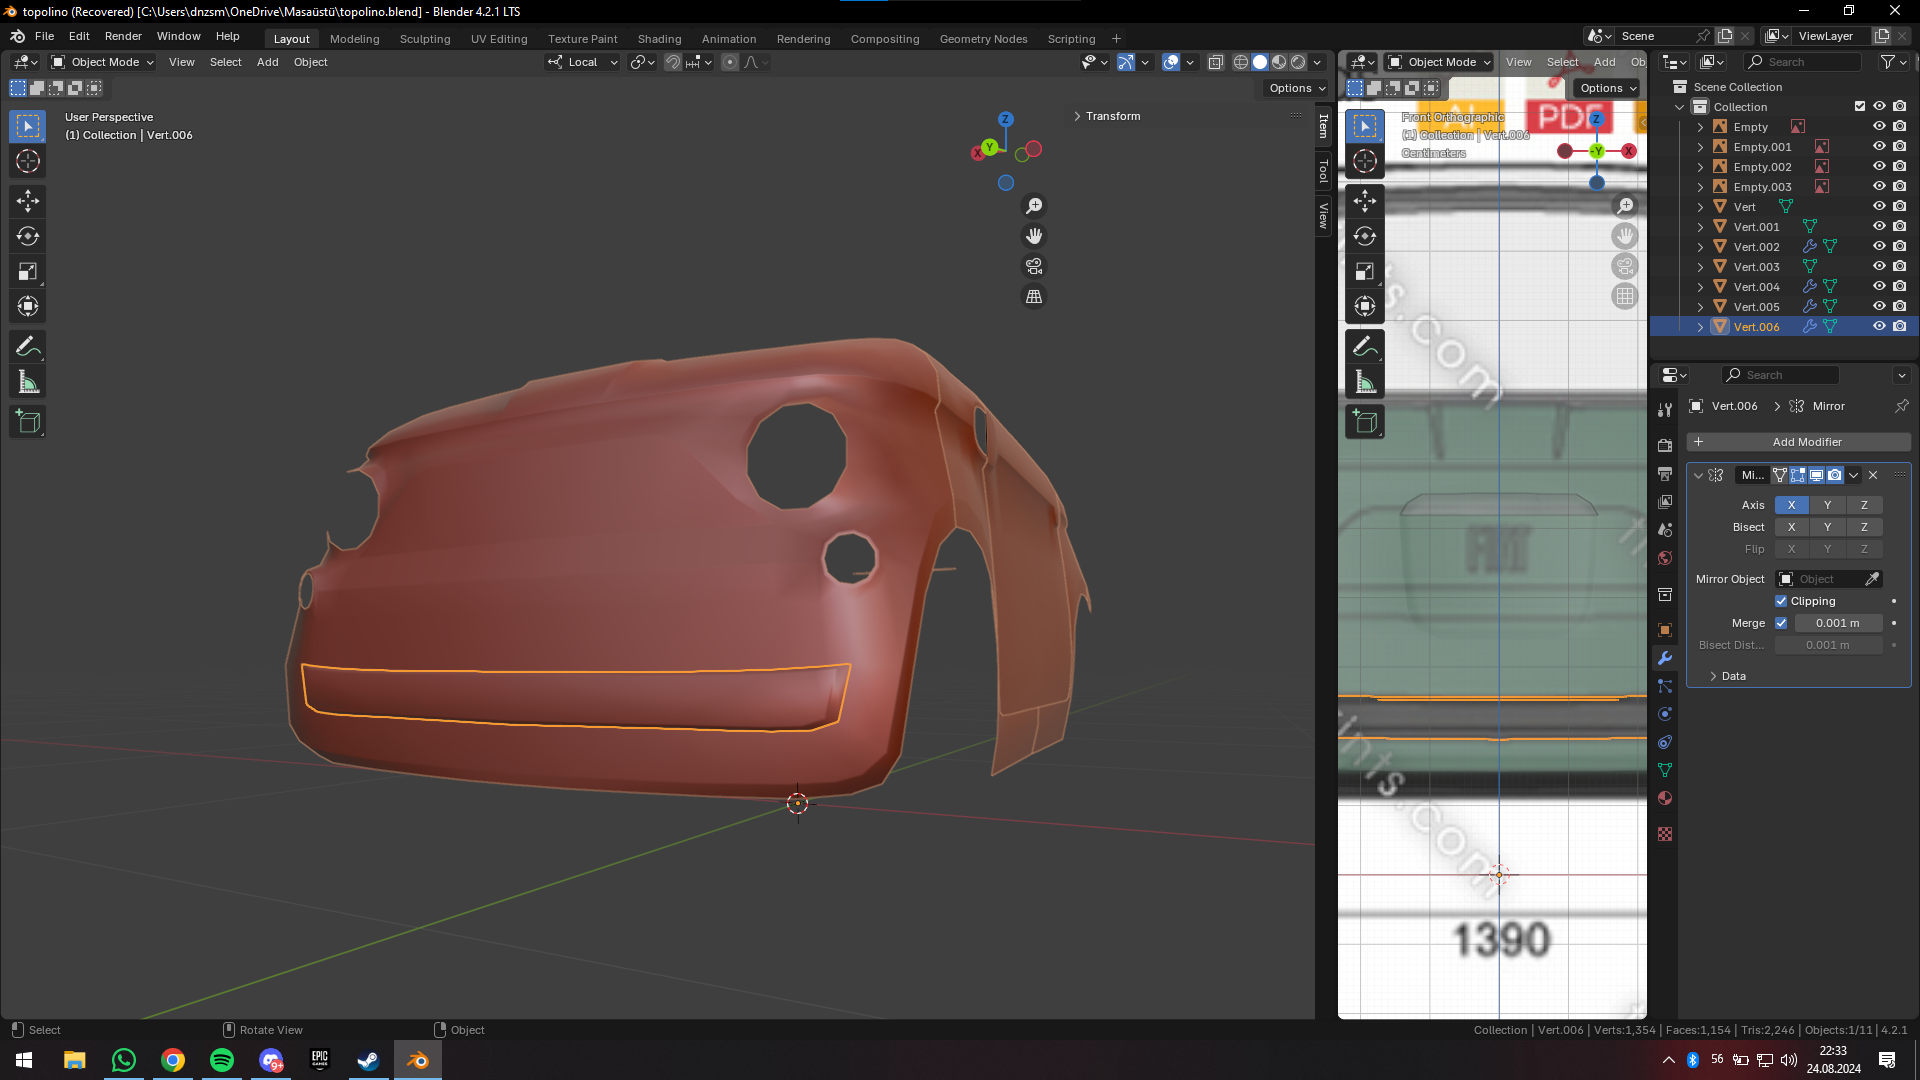1920x1080 pixels.
Task: Toggle camera view in main viewport
Action: pyautogui.click(x=1034, y=267)
